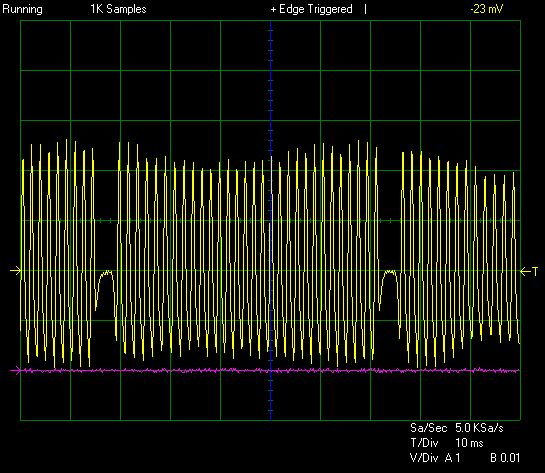This screenshot has height=473, width=545.
Task: Click the yellow trigger level arrow marked T
Action: point(529,271)
